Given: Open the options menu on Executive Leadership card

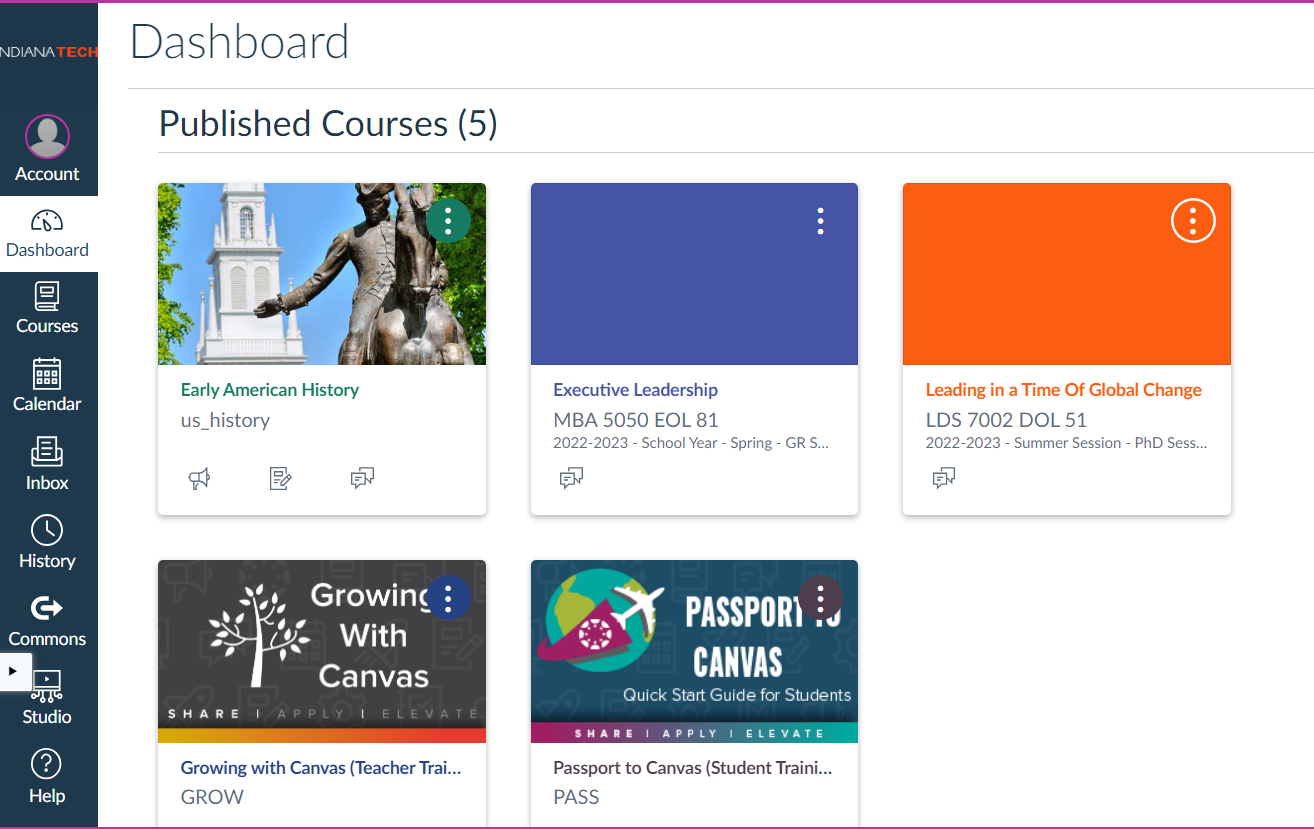Looking at the screenshot, I should click(x=820, y=221).
